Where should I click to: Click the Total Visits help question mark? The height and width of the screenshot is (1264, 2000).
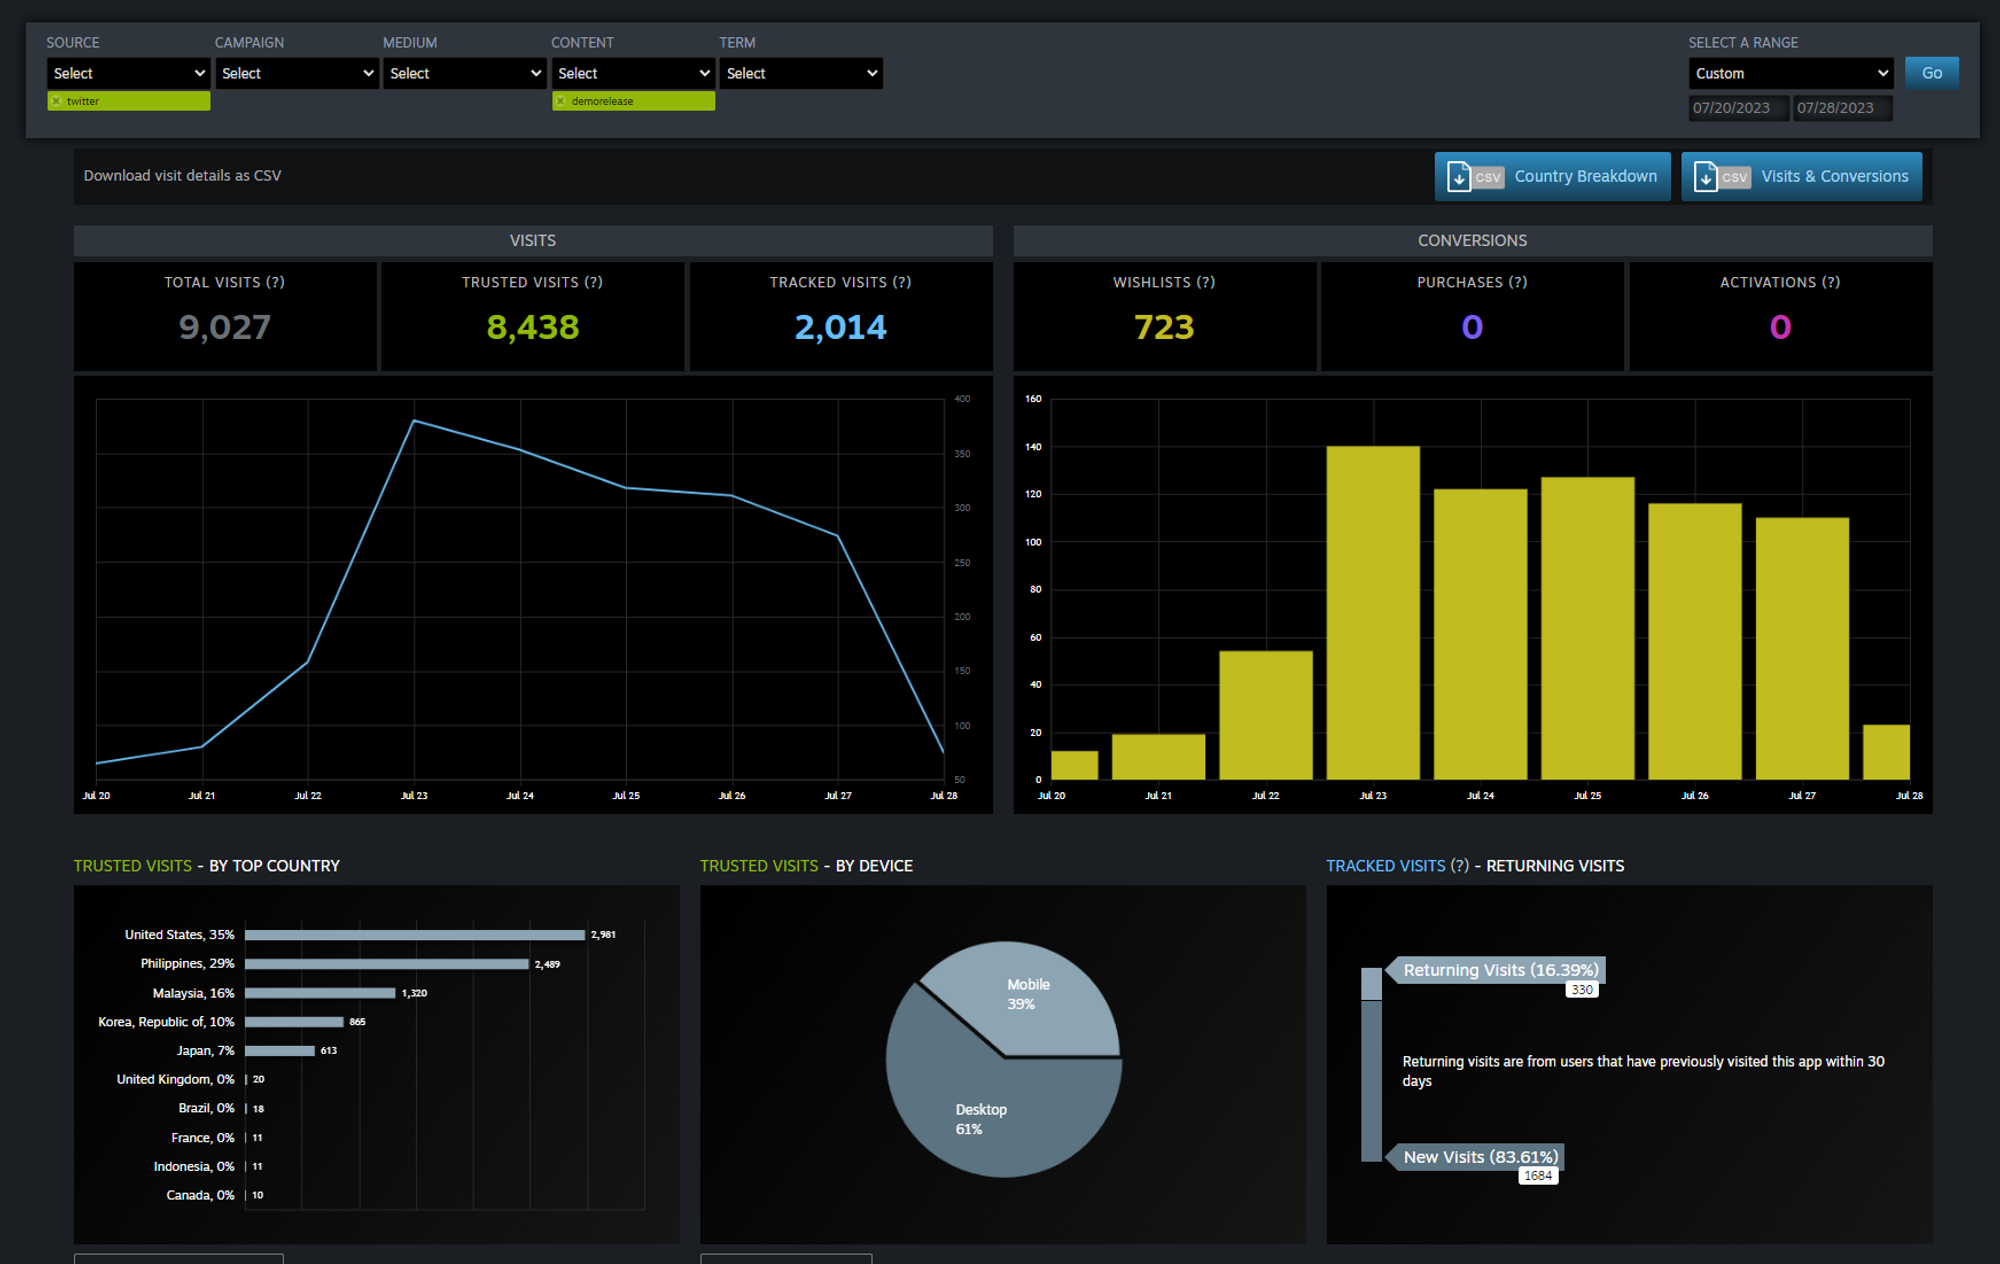coord(275,283)
